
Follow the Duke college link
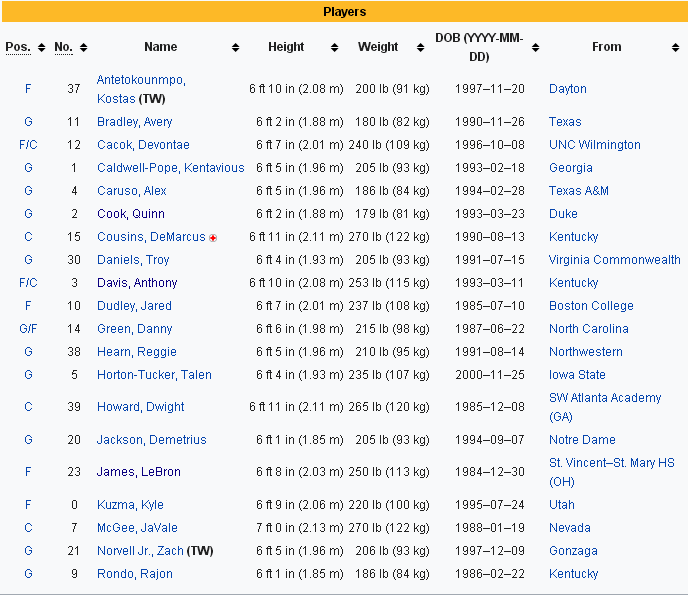pos(563,214)
